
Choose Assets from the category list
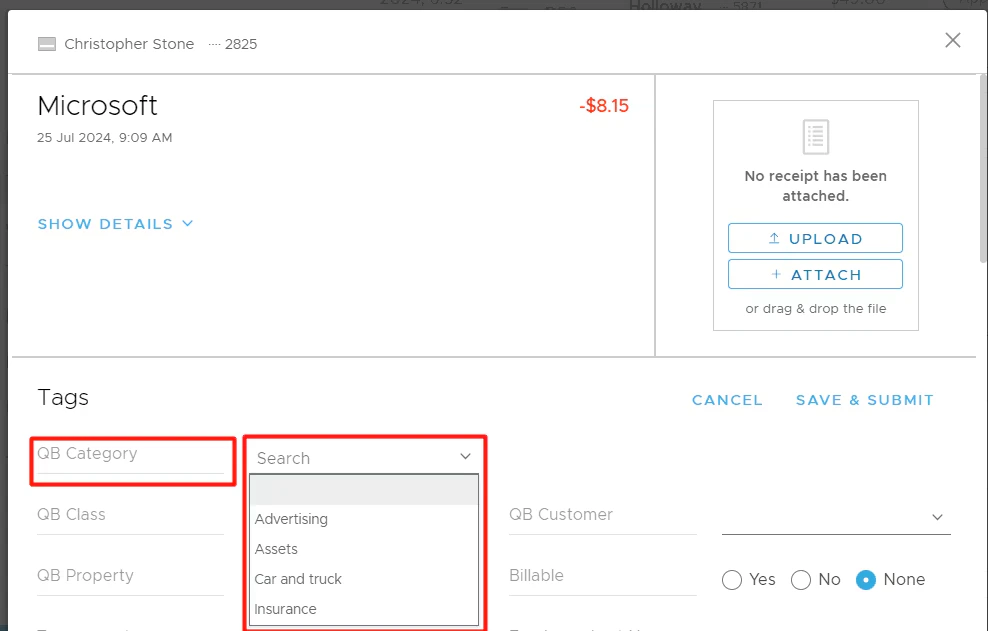click(x=364, y=549)
